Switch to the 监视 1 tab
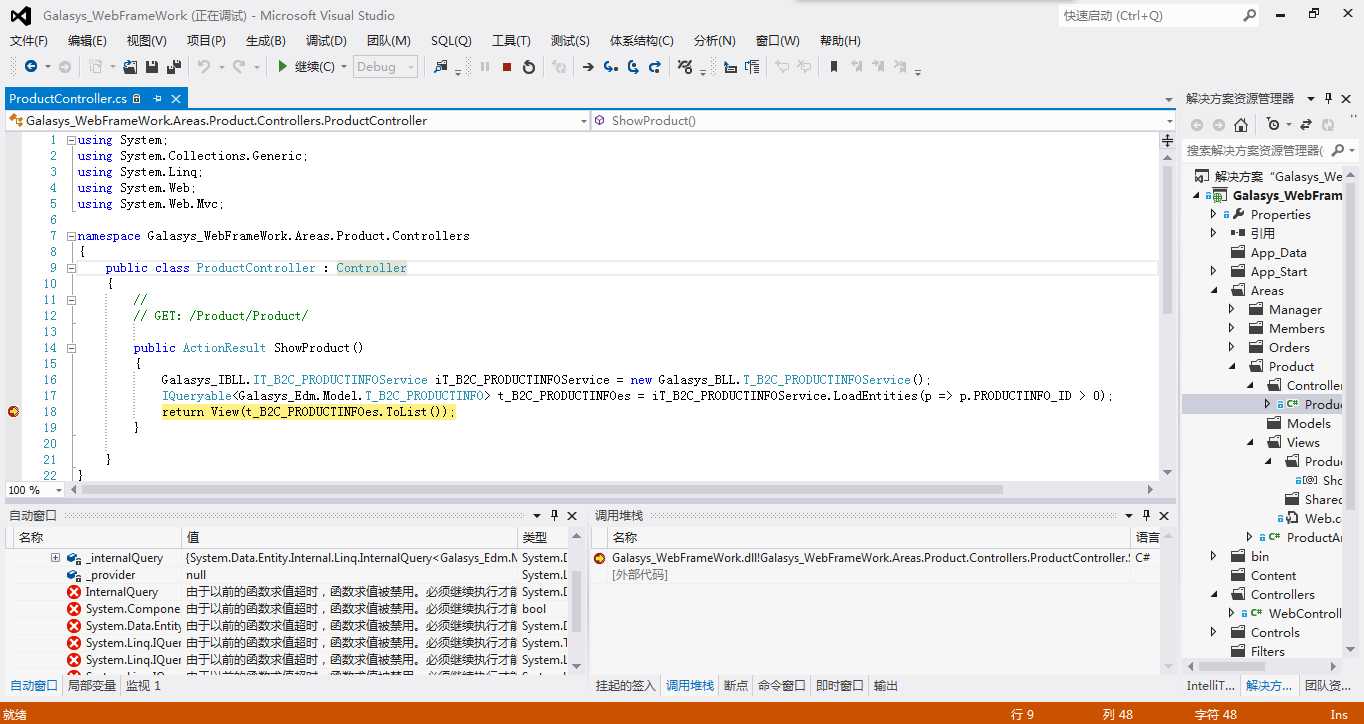Image resolution: width=1364 pixels, height=724 pixels. pyautogui.click(x=143, y=686)
